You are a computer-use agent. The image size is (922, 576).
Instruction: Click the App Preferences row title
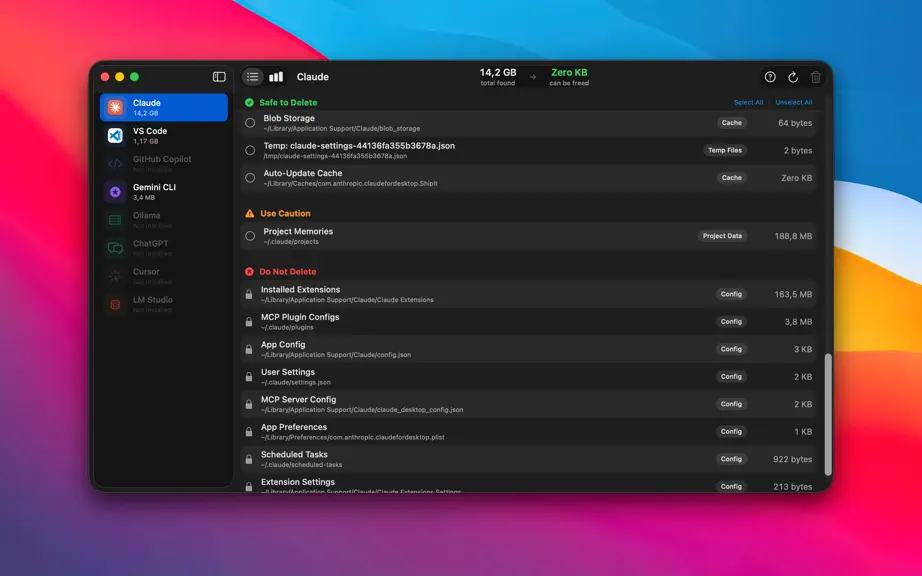(x=293, y=427)
